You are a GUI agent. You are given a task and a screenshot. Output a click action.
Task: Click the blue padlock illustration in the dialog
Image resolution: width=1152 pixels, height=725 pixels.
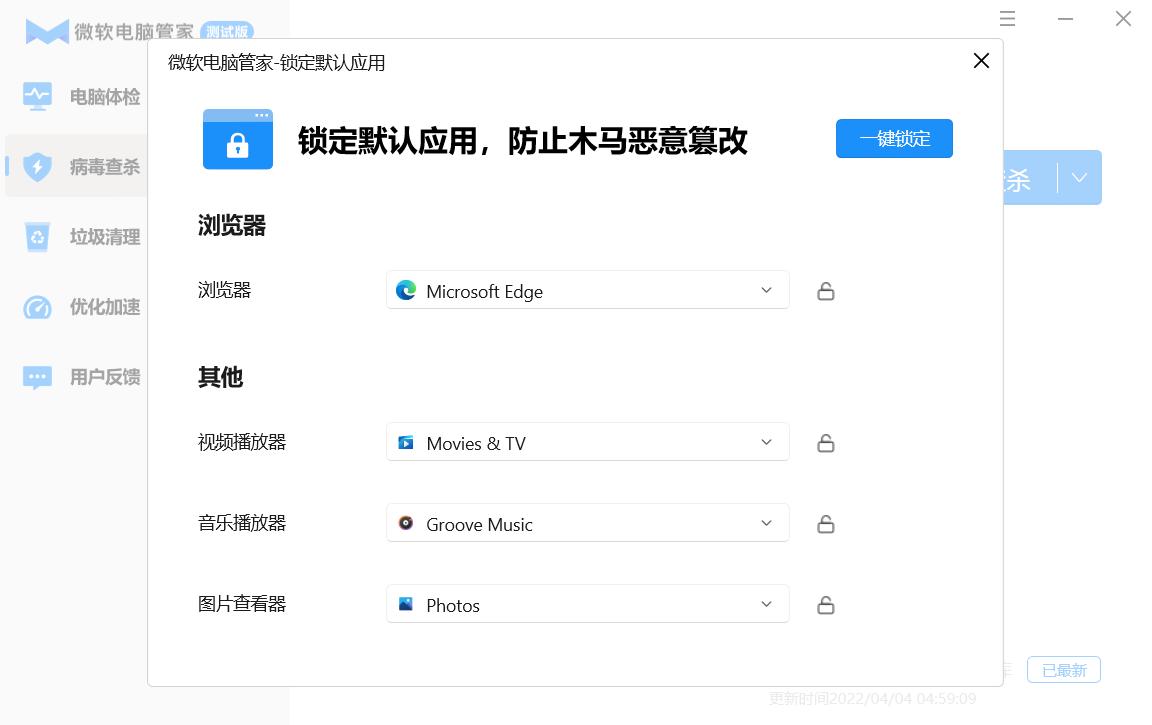point(237,139)
